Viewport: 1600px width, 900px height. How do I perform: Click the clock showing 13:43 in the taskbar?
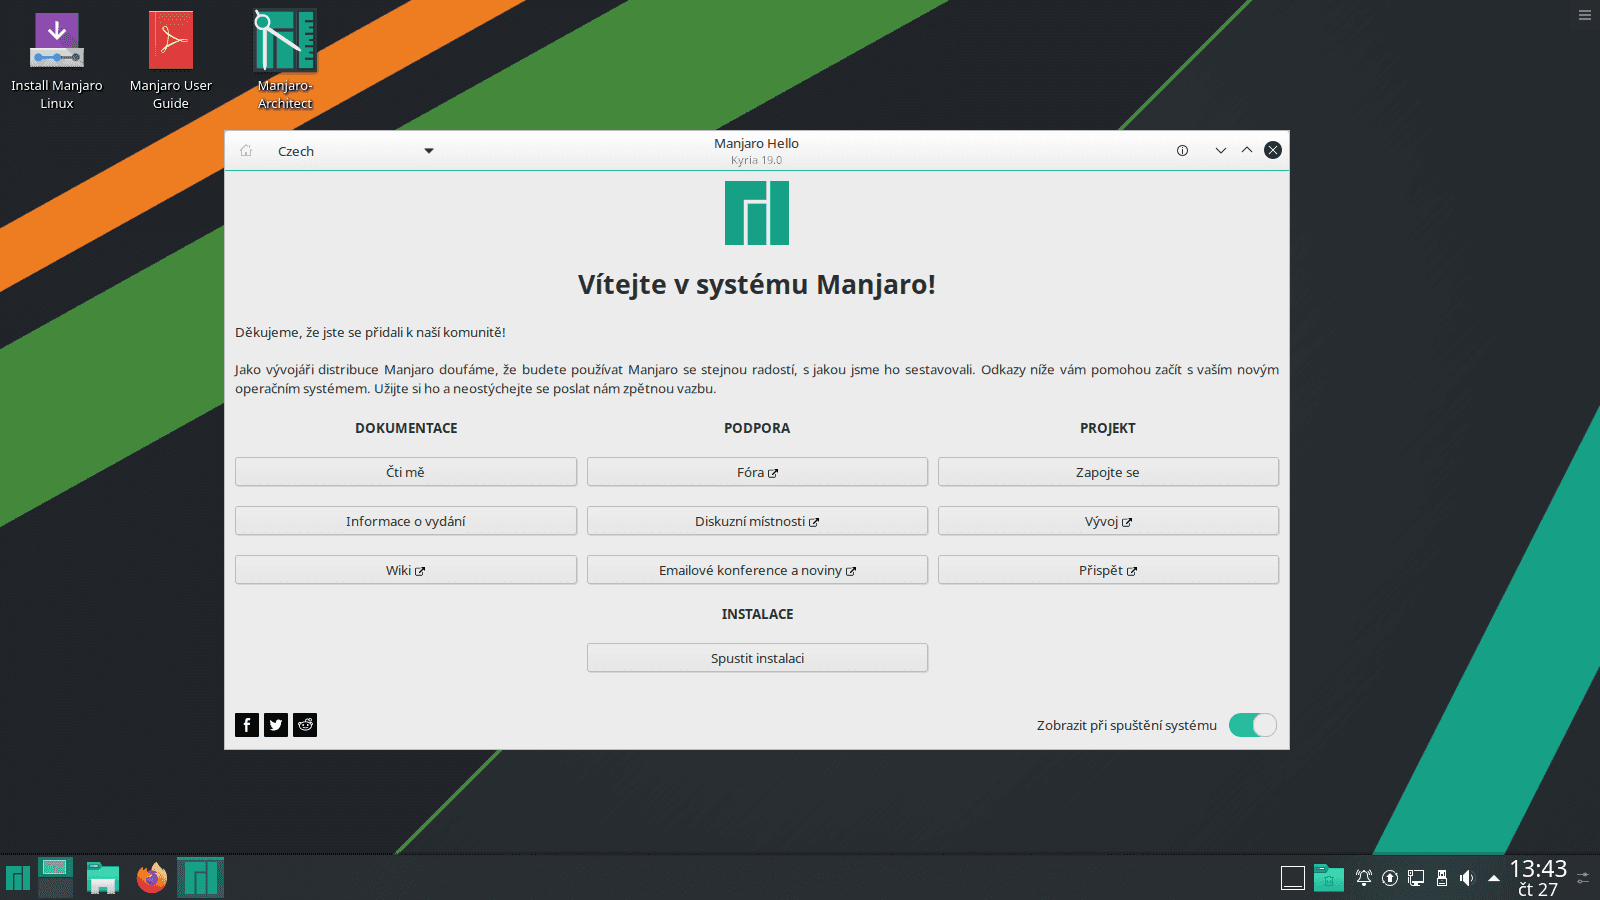pos(1537,878)
